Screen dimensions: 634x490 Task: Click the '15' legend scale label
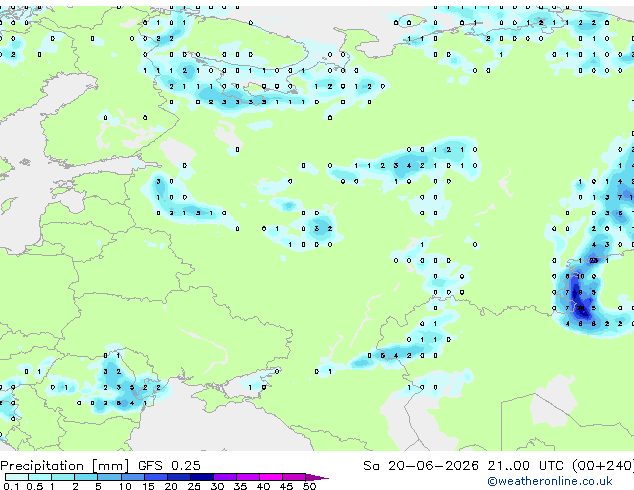pyautogui.click(x=148, y=486)
